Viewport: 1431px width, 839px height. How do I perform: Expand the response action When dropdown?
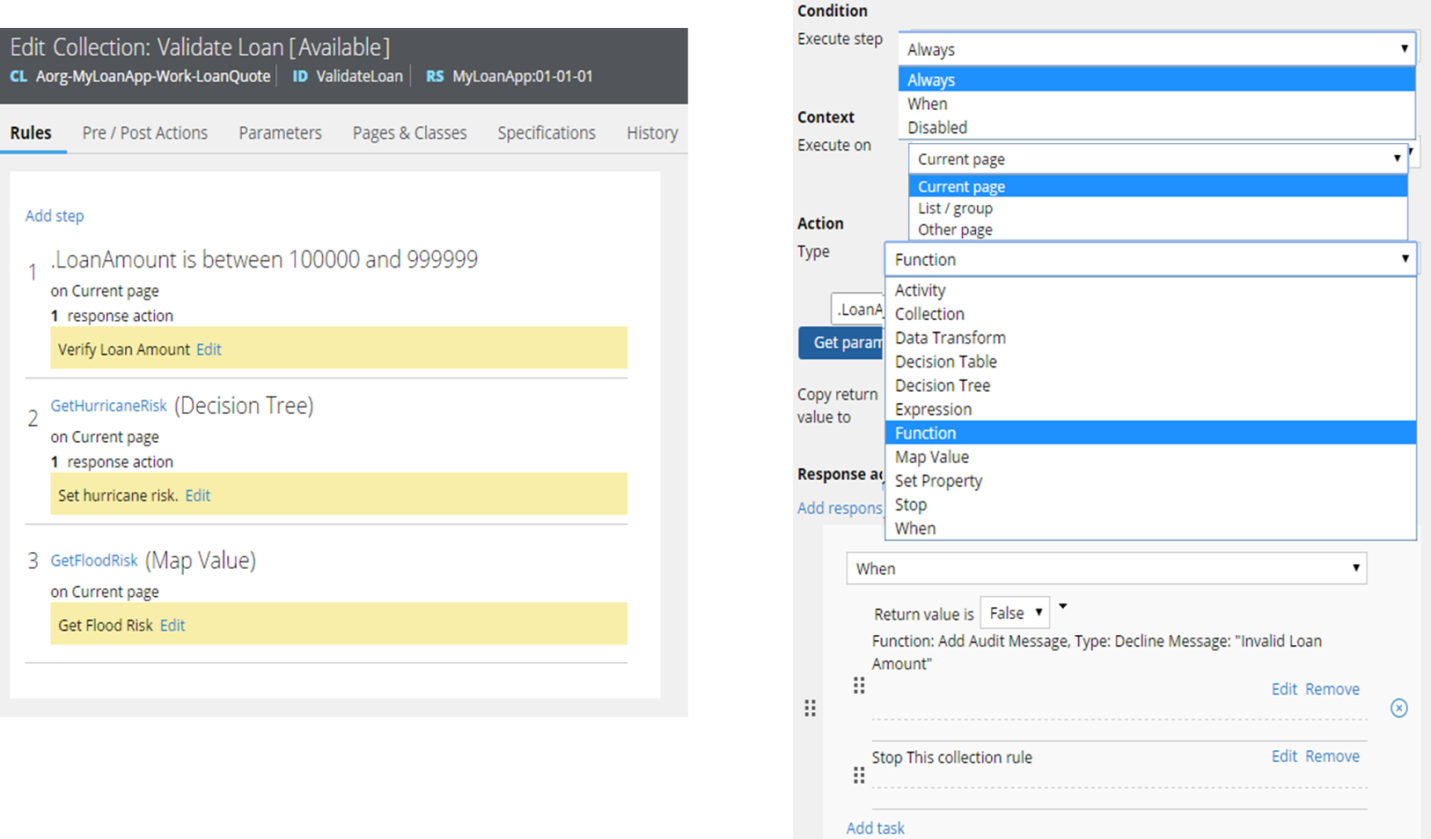[x=1105, y=568]
